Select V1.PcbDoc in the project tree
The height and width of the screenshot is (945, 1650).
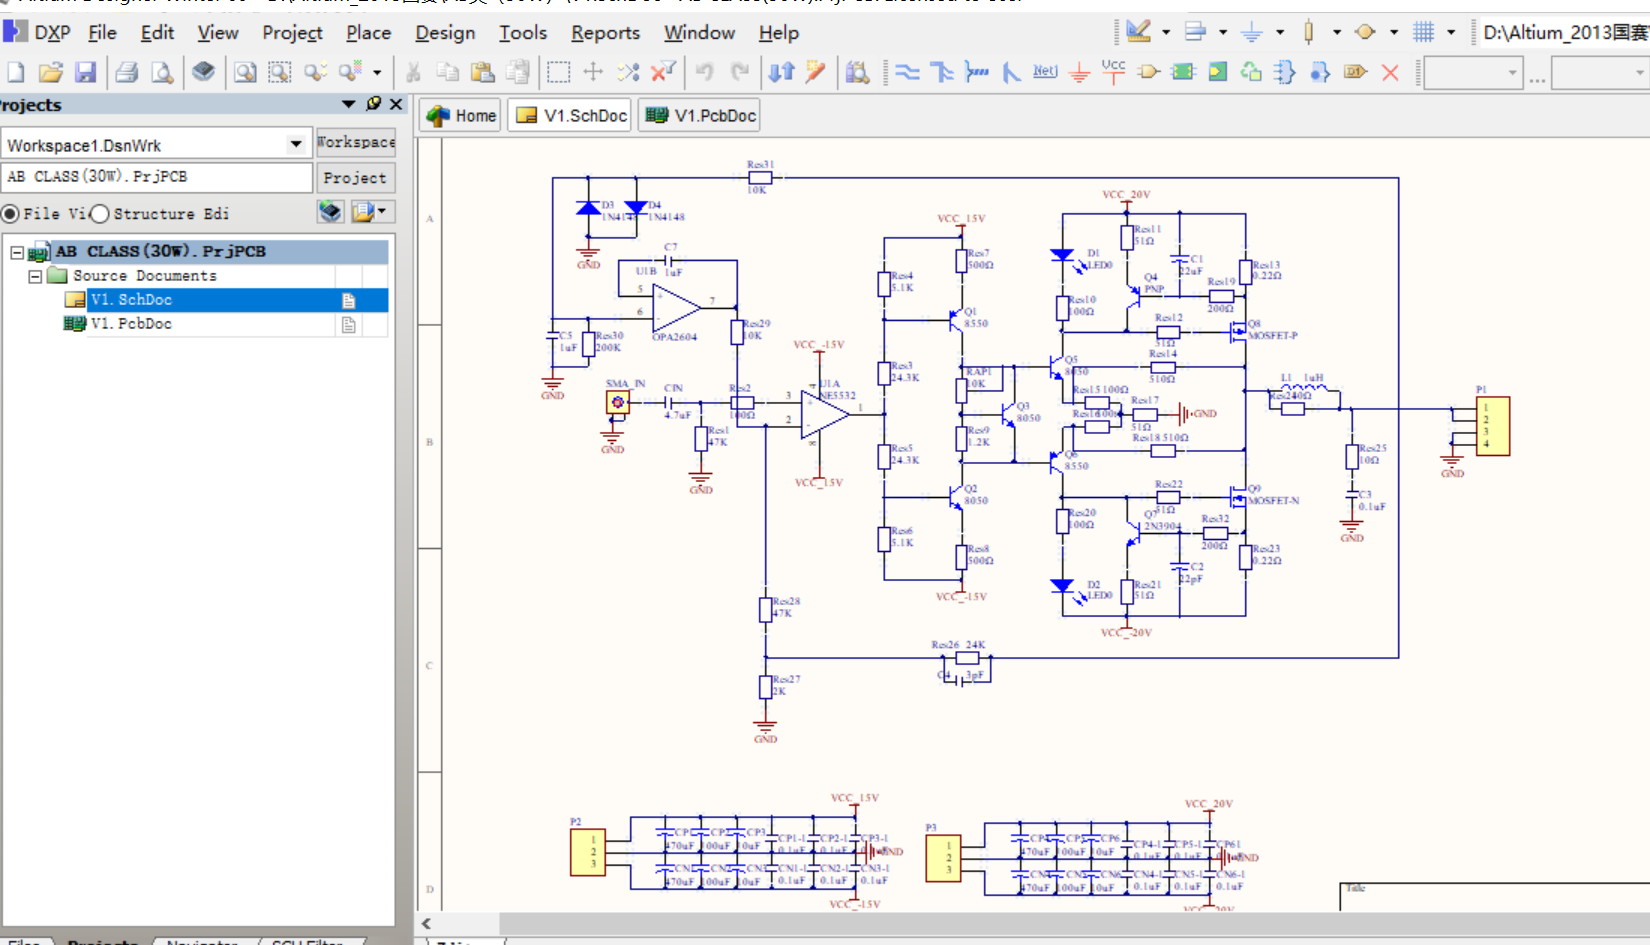coord(131,324)
